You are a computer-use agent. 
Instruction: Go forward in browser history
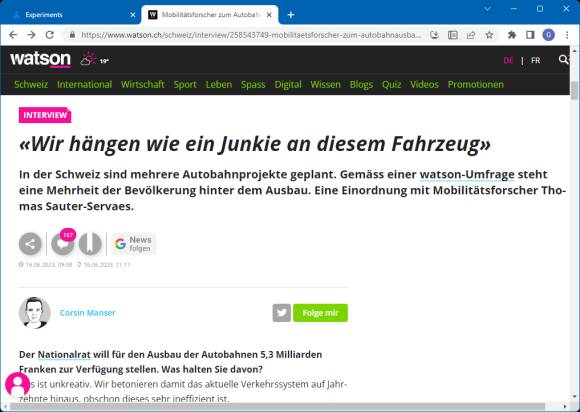(31, 35)
